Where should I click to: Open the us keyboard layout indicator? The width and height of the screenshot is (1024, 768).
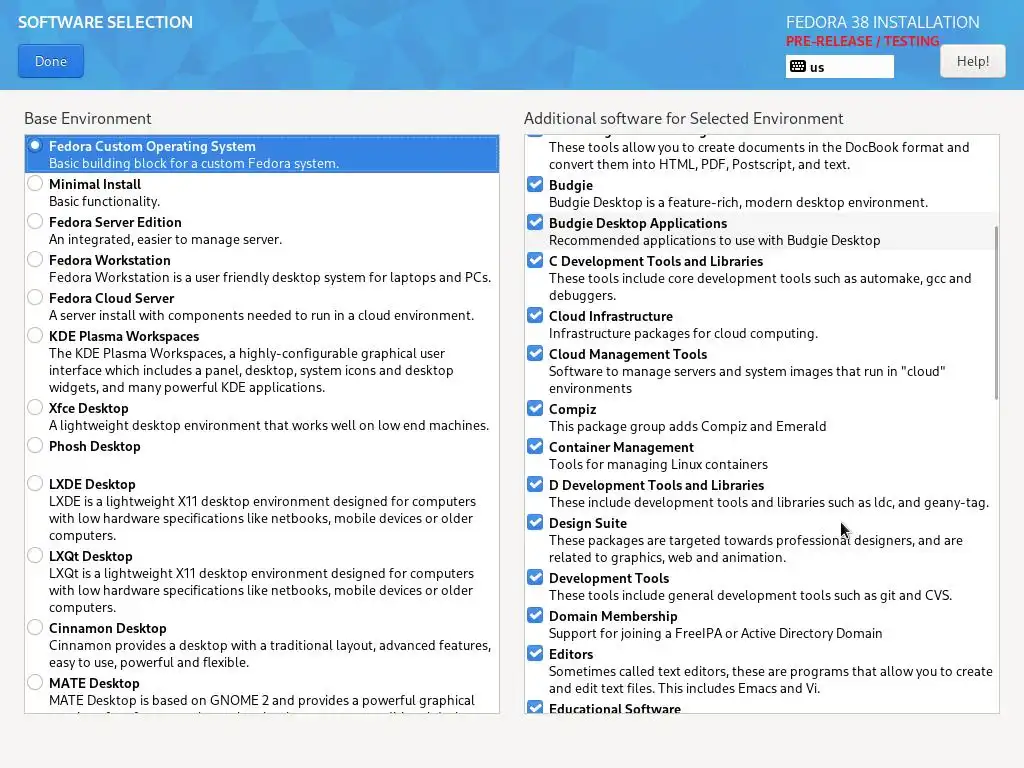tap(839, 67)
